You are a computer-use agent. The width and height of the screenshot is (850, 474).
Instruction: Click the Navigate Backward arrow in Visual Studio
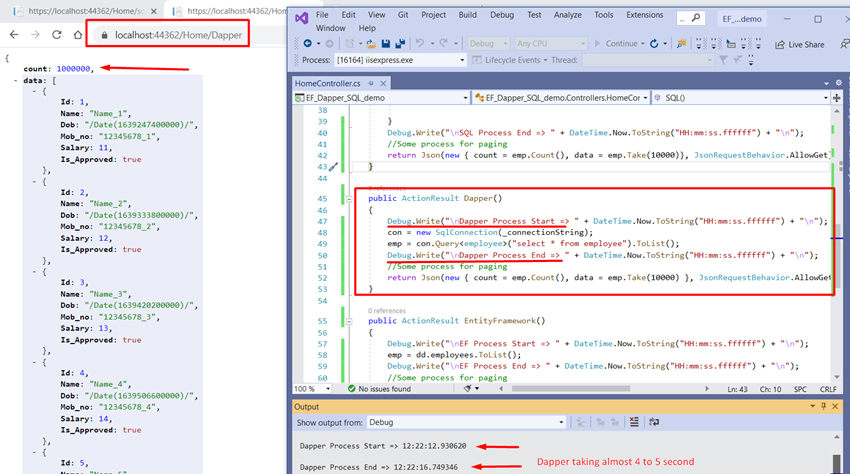point(307,43)
